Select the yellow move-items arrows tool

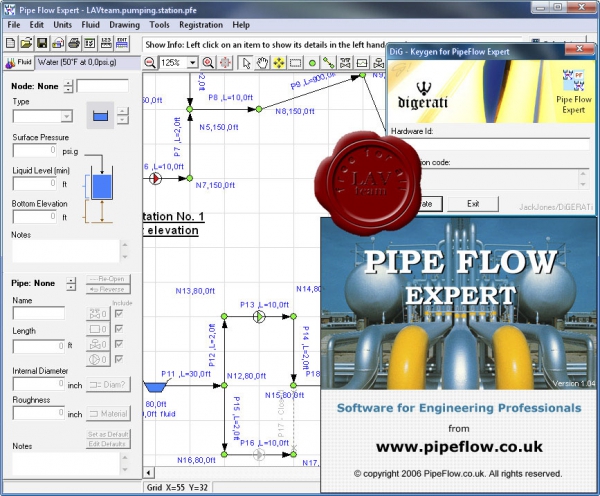point(279,63)
